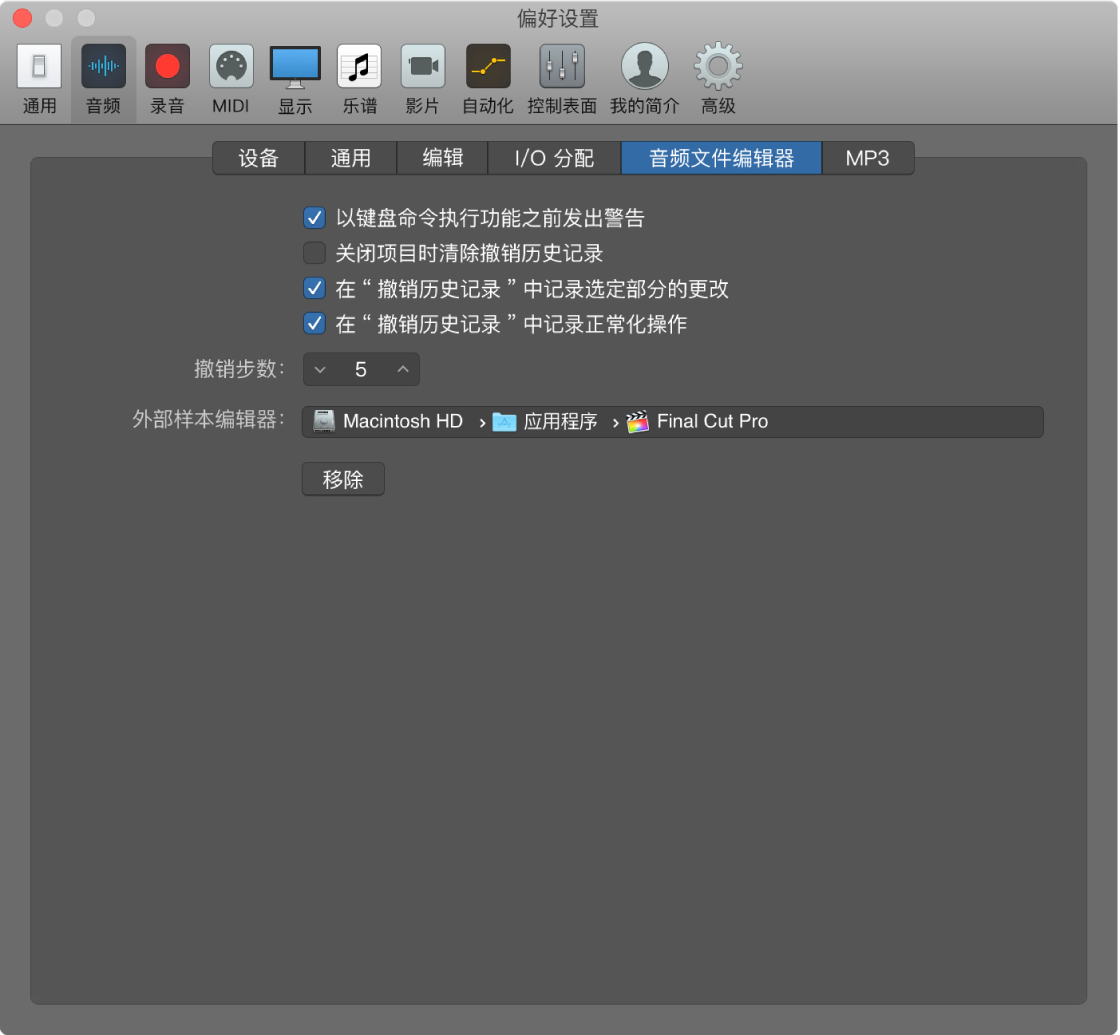Close the 偏好设置 window with red button
Image resolution: width=1120 pixels, height=1035 pixels.
tap(23, 18)
